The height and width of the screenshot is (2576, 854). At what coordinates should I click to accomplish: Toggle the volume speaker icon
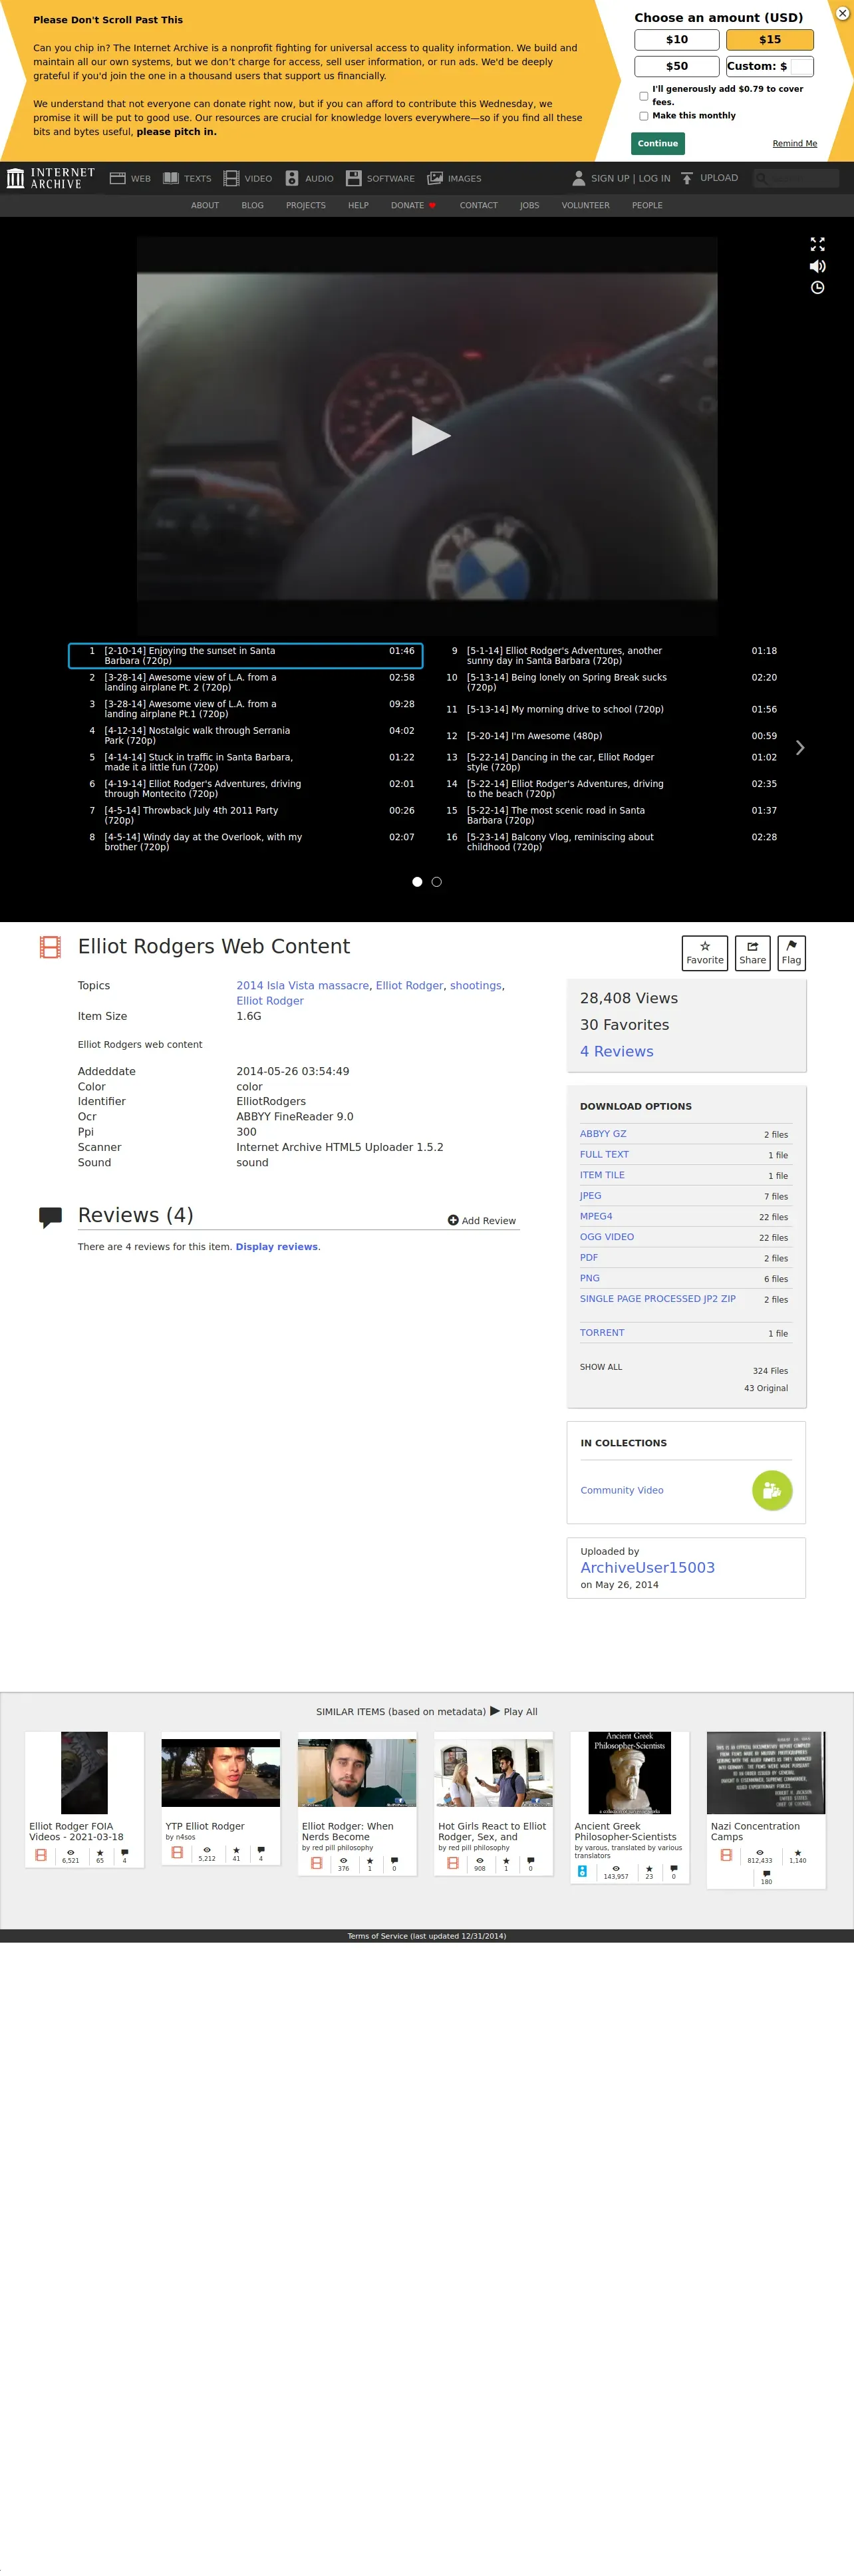pos(817,266)
